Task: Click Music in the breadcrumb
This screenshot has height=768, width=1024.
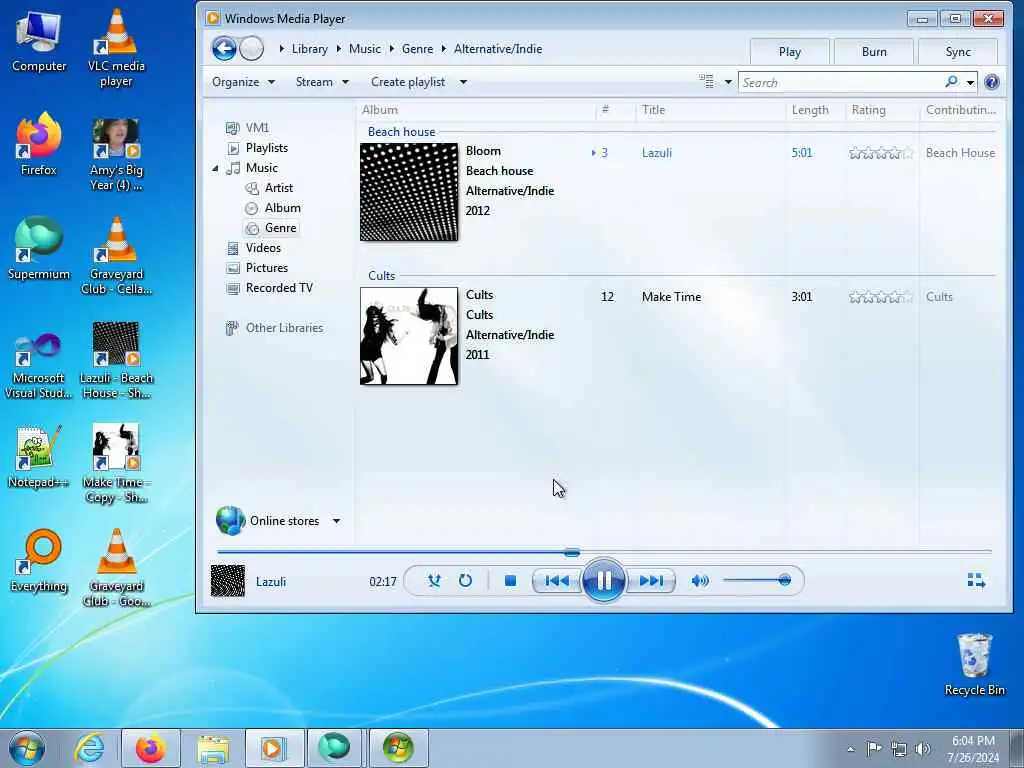Action: (x=364, y=49)
